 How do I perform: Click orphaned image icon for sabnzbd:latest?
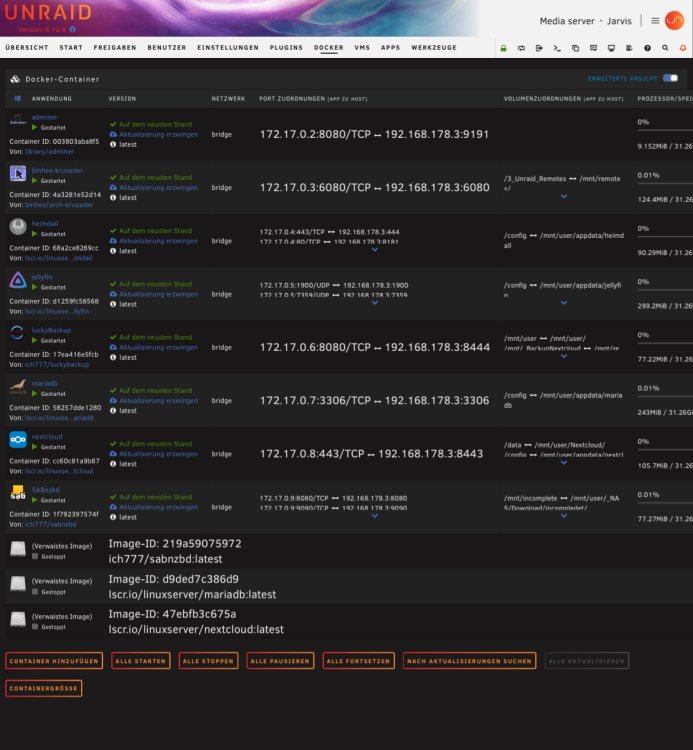[18, 549]
